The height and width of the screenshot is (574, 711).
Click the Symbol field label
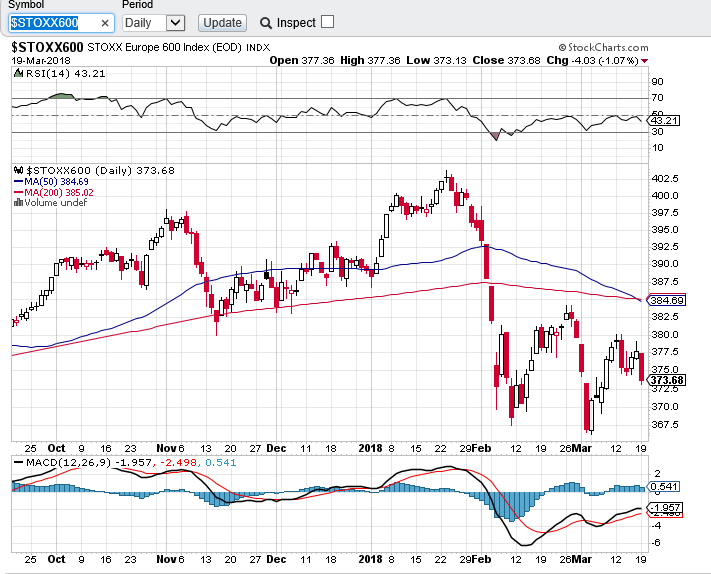[x=26, y=5]
